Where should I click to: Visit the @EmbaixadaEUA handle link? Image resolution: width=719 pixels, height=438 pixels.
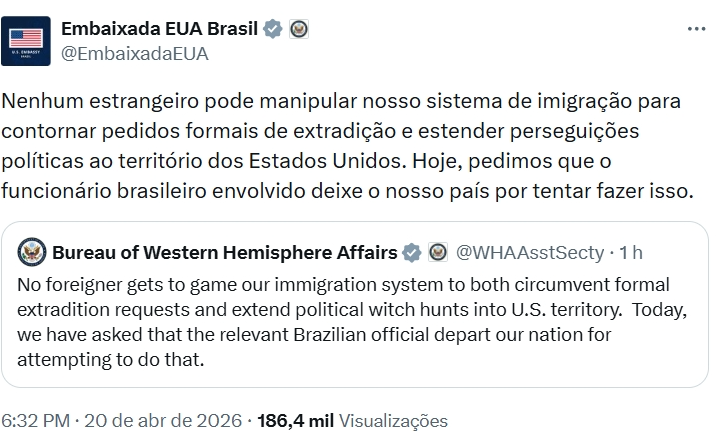(x=135, y=55)
